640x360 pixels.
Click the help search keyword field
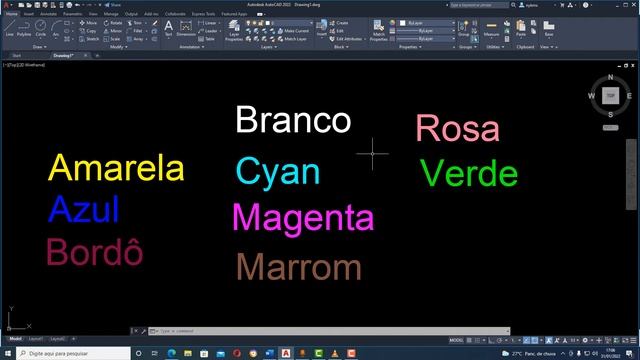click(x=480, y=5)
